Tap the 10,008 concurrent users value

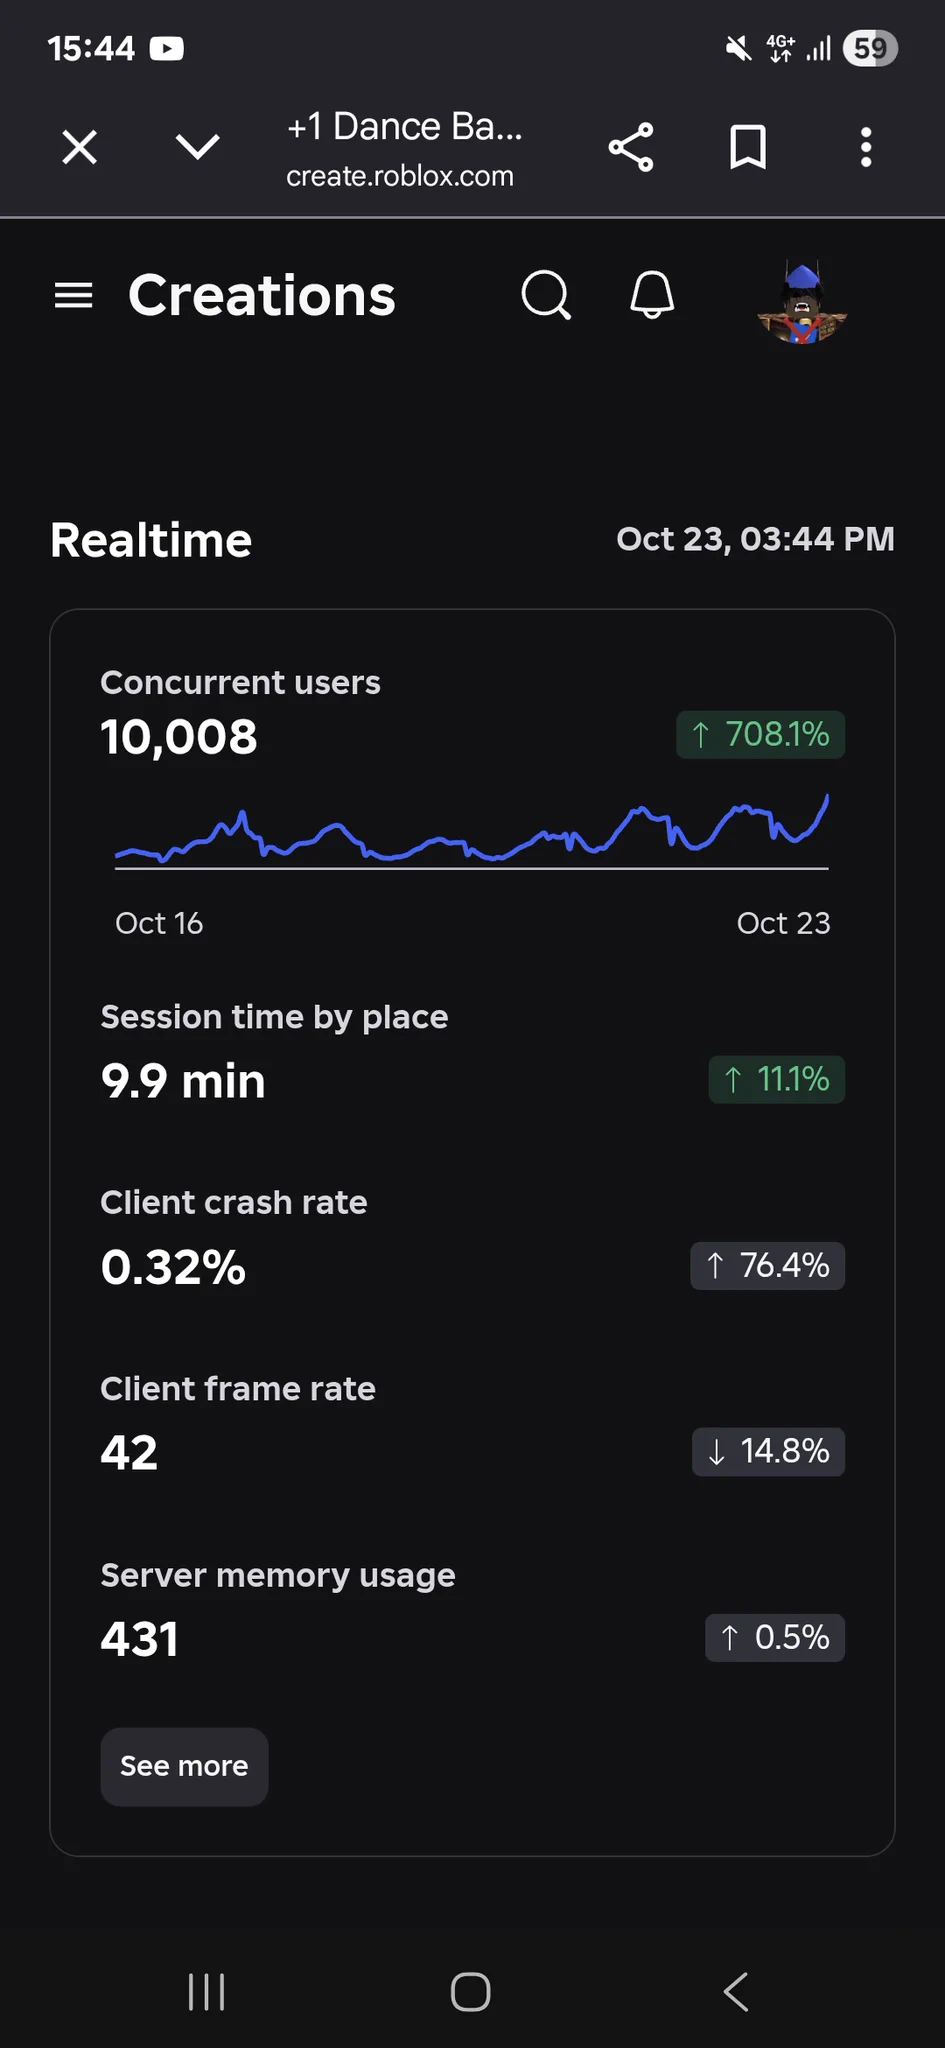(x=179, y=737)
